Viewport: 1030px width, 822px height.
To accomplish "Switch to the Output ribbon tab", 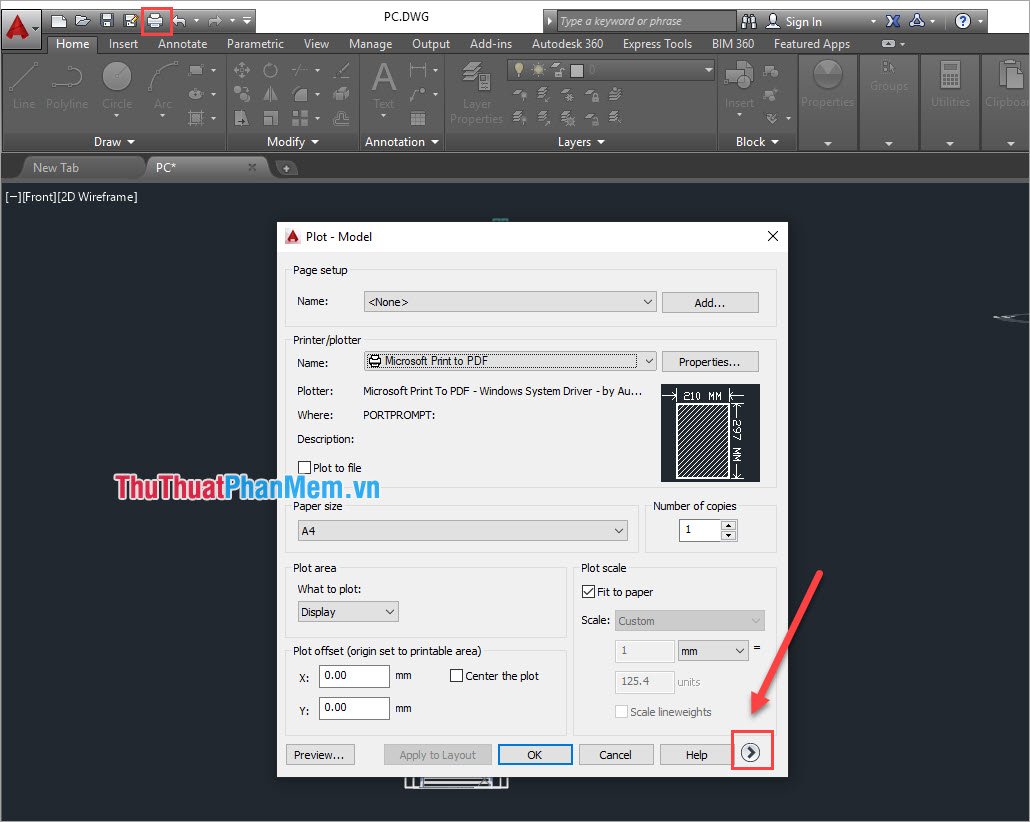I will pyautogui.click(x=431, y=44).
